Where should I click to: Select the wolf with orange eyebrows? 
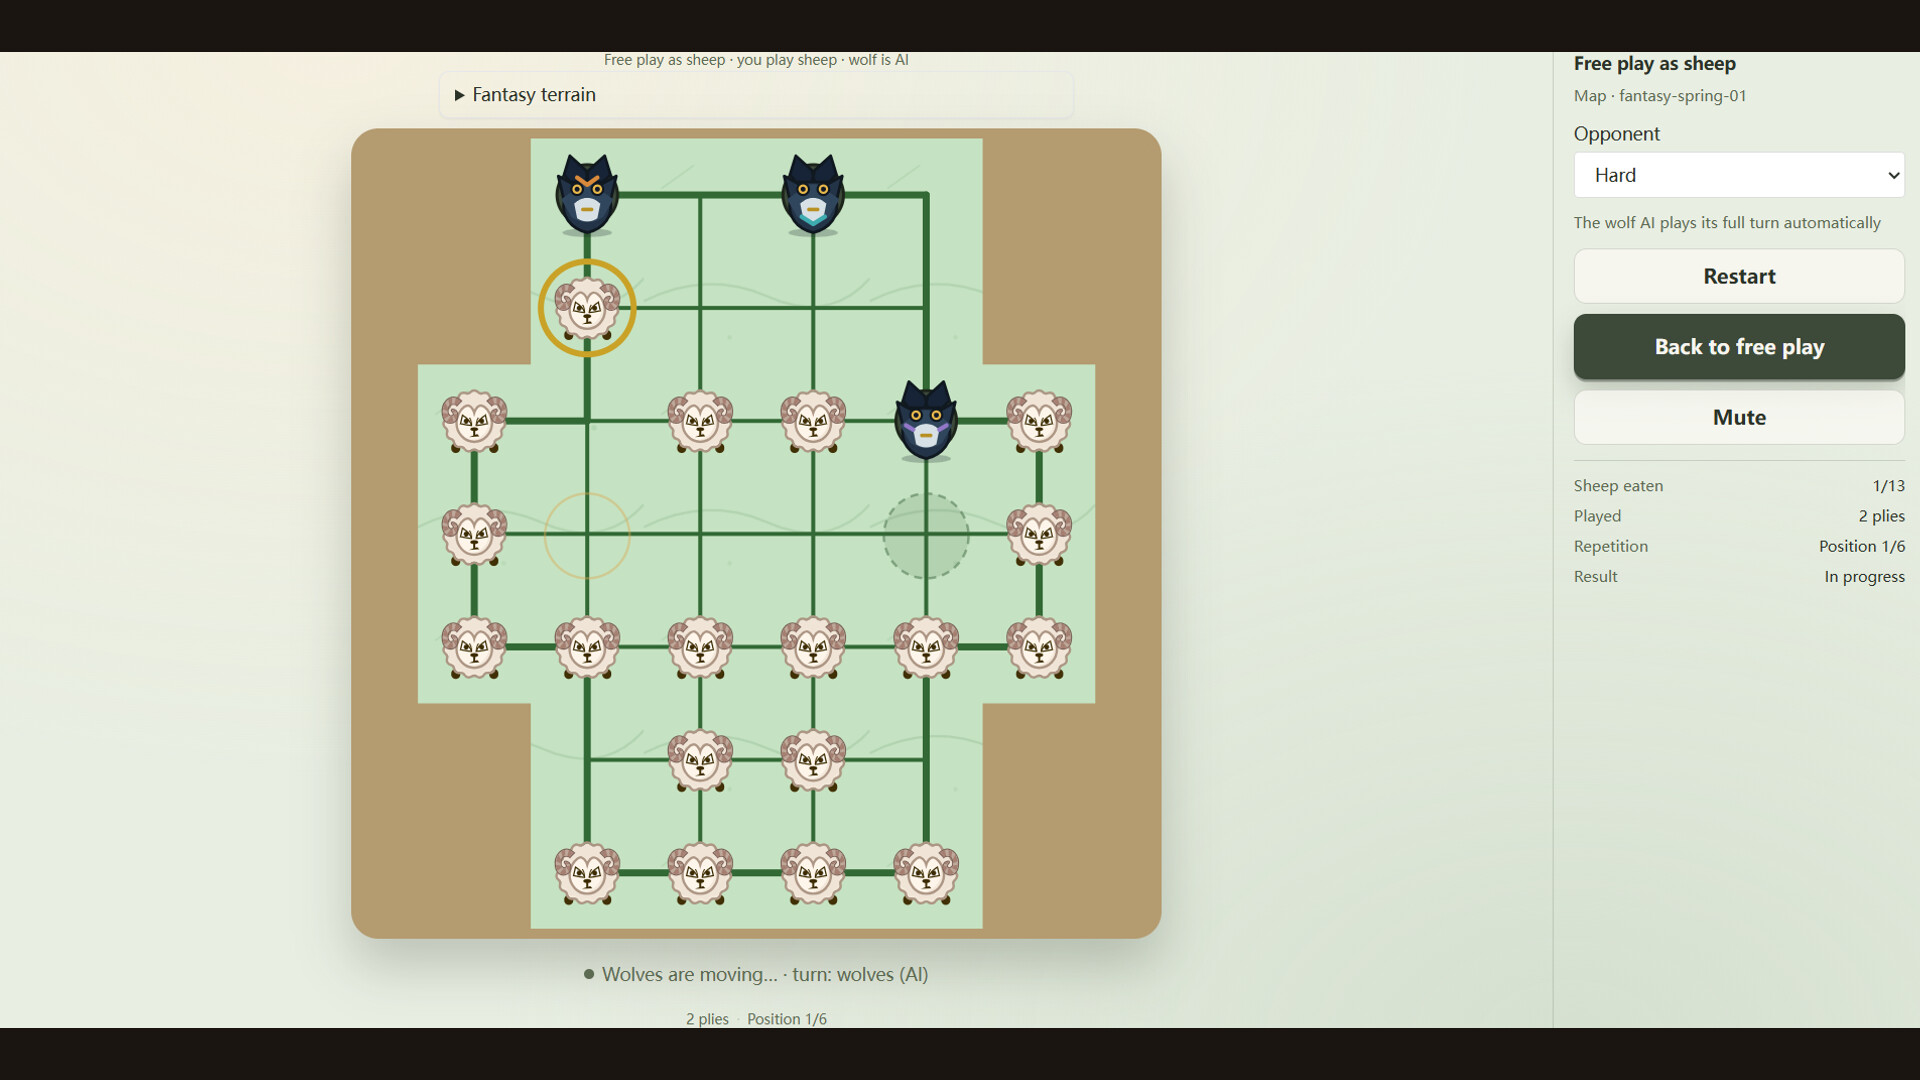(x=587, y=195)
